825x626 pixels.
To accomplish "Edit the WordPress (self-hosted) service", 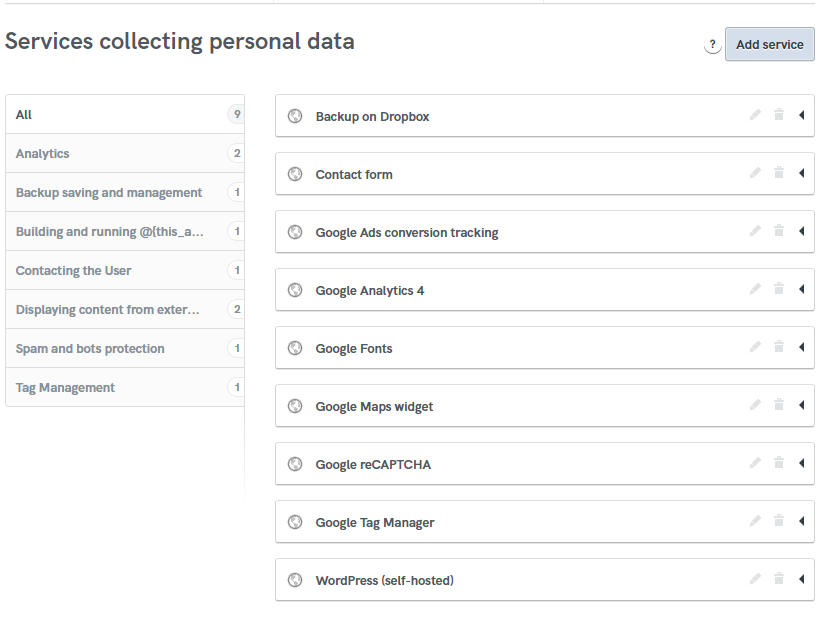I will [x=756, y=579].
